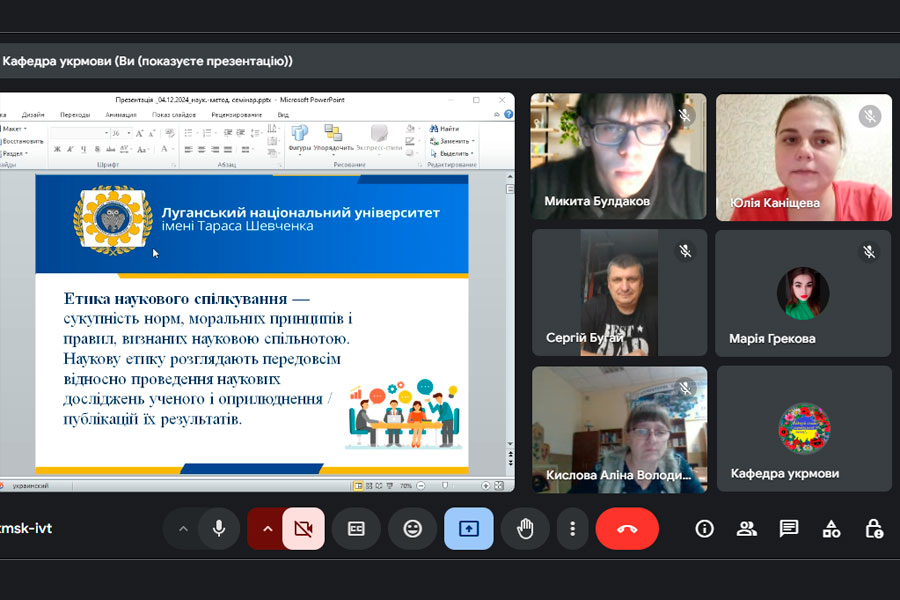Pick font color with A button

pyautogui.click(x=165, y=149)
